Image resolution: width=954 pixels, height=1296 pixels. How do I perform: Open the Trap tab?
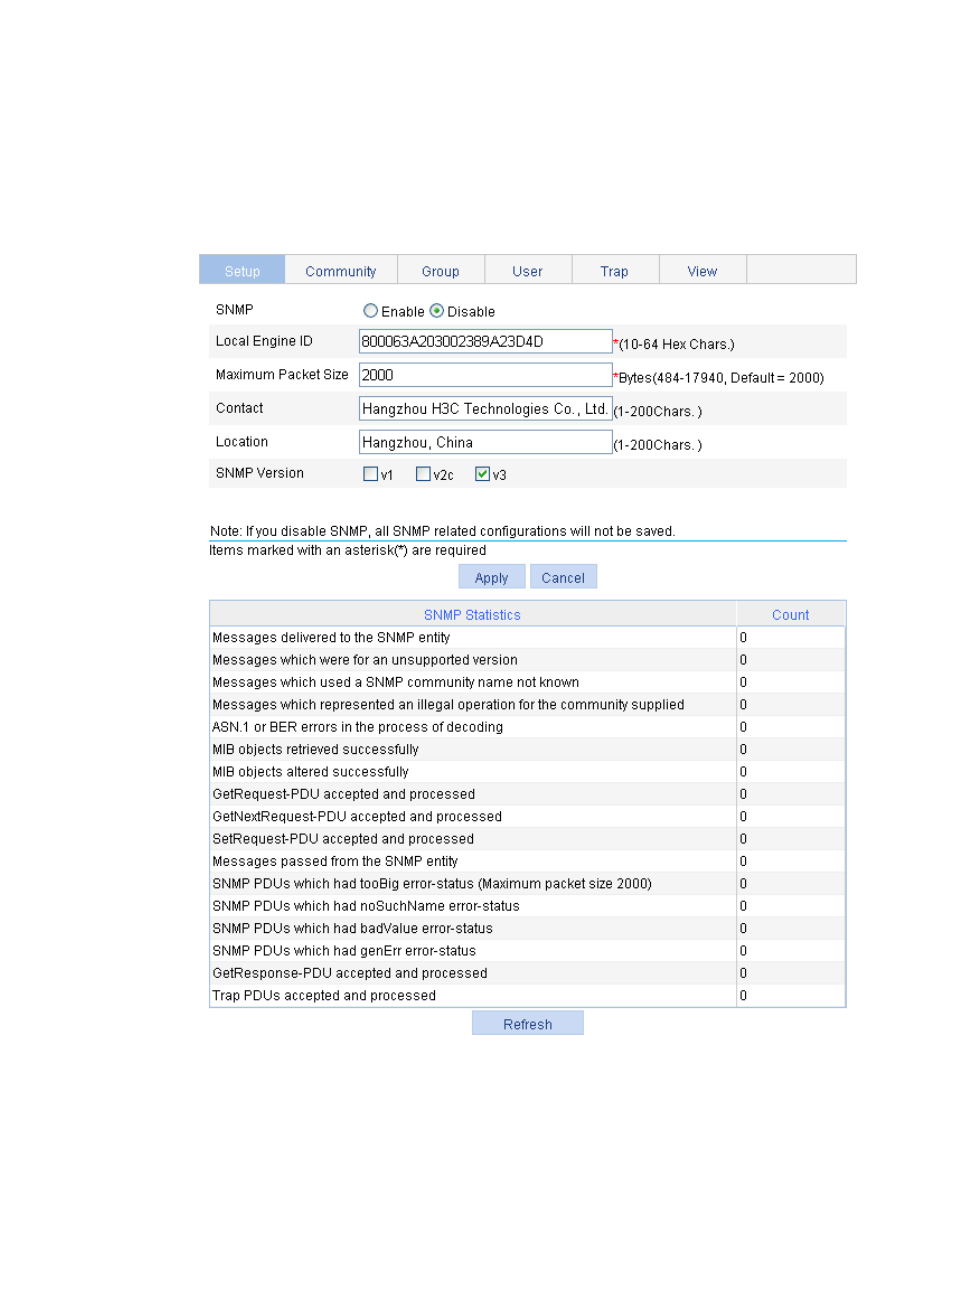(x=614, y=271)
